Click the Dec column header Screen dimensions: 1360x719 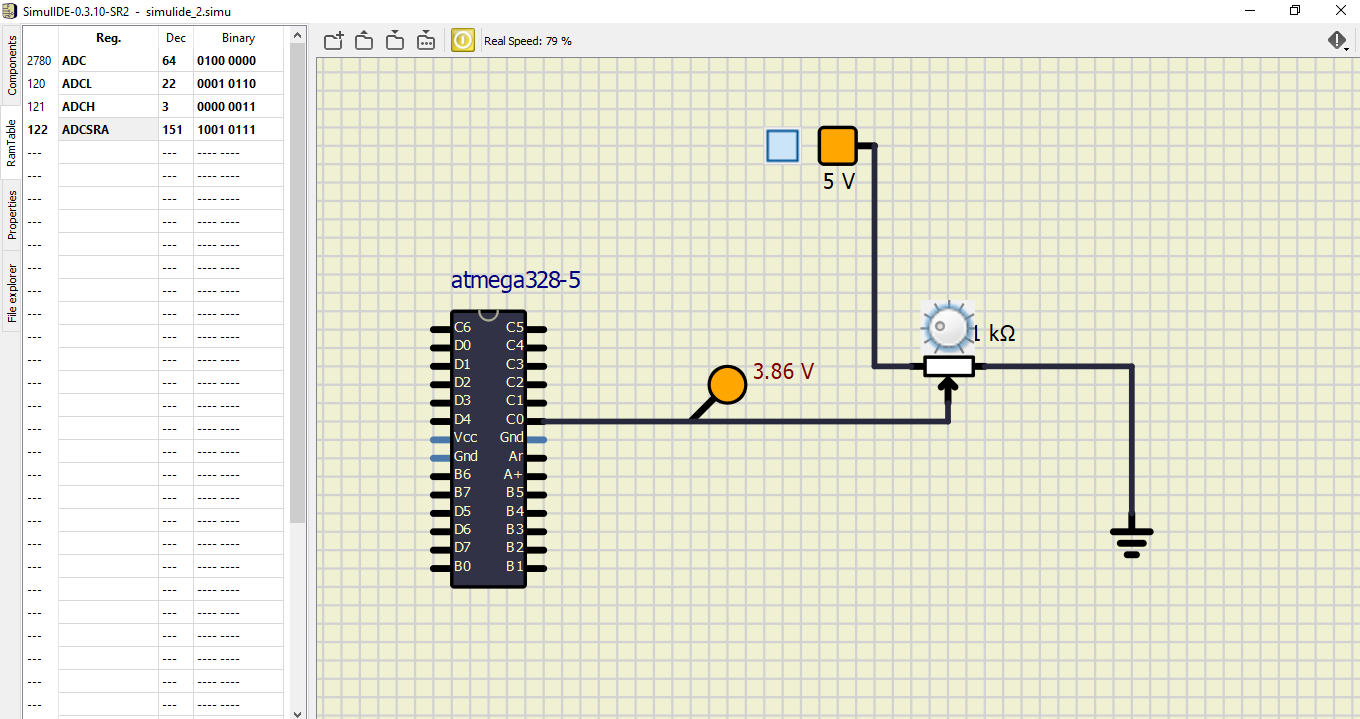click(176, 38)
